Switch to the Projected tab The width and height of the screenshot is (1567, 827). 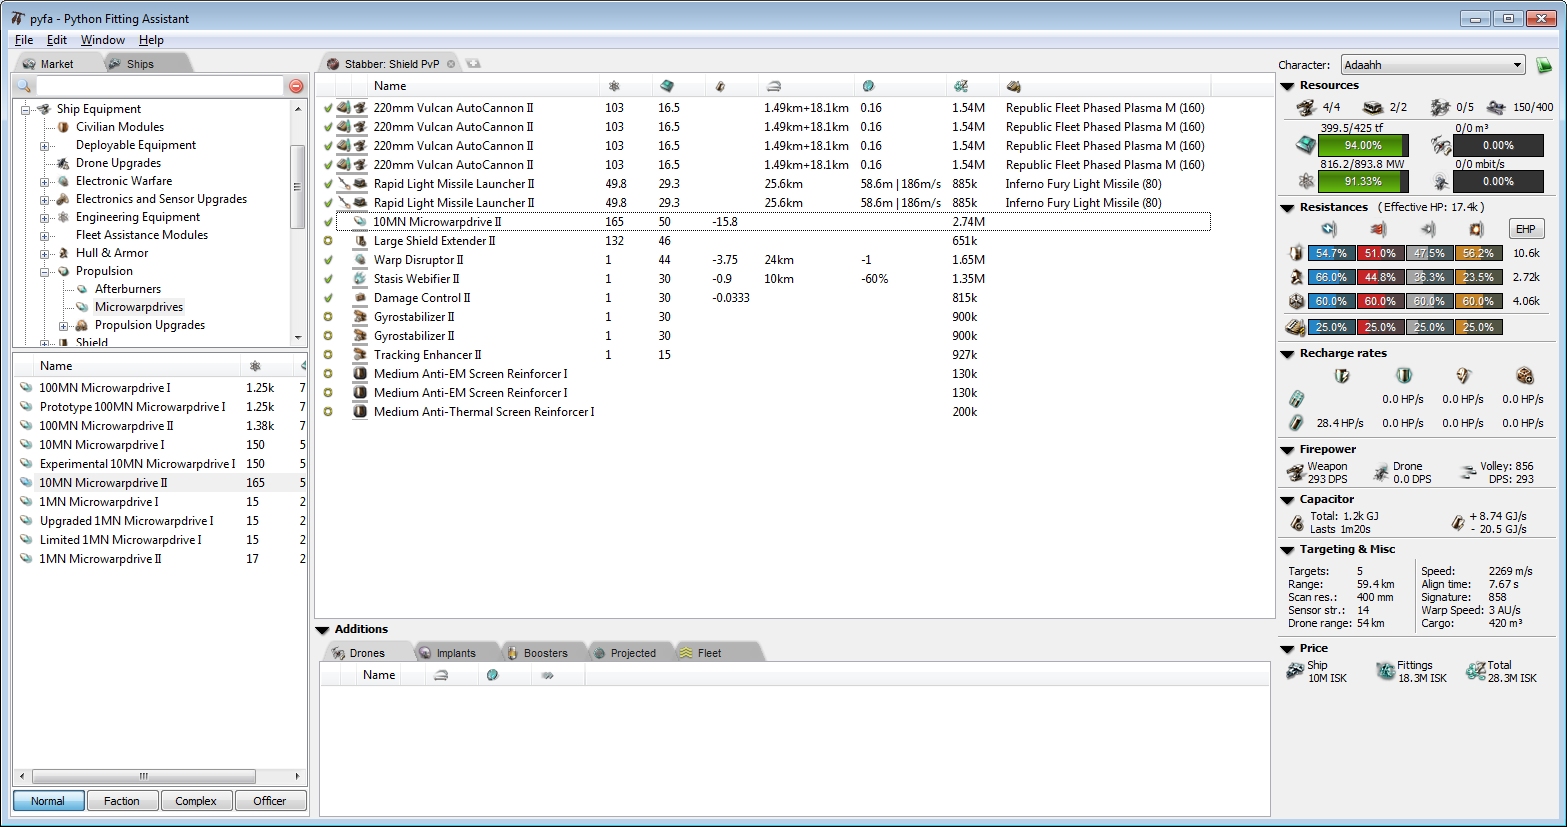(x=633, y=653)
